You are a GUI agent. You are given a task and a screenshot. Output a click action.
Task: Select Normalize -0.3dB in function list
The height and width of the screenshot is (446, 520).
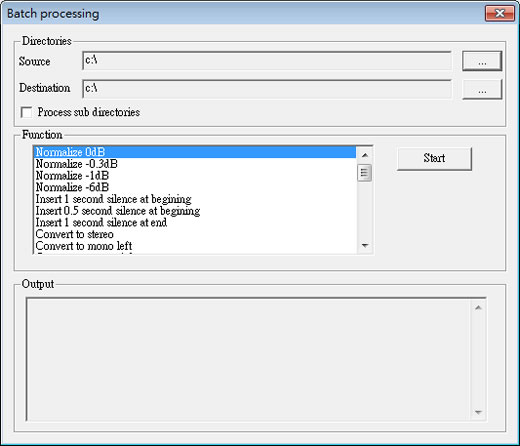coord(195,164)
